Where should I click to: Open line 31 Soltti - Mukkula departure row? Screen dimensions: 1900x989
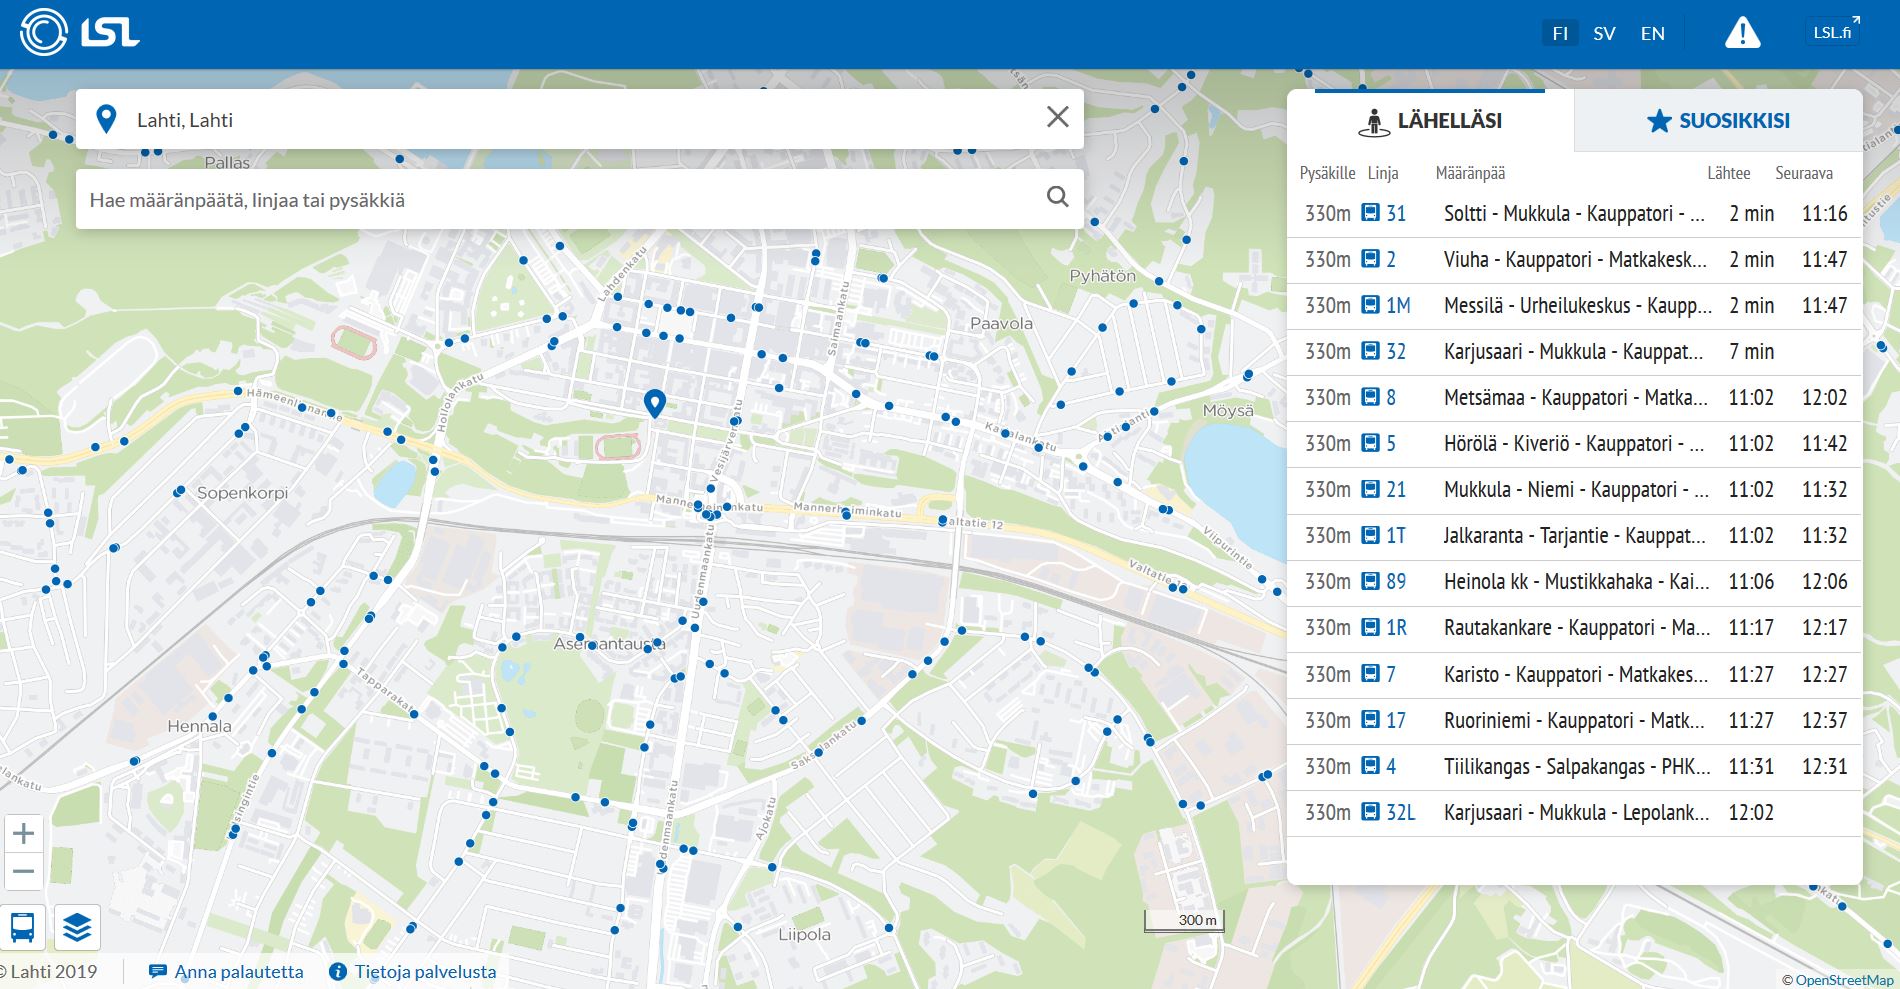(1573, 214)
